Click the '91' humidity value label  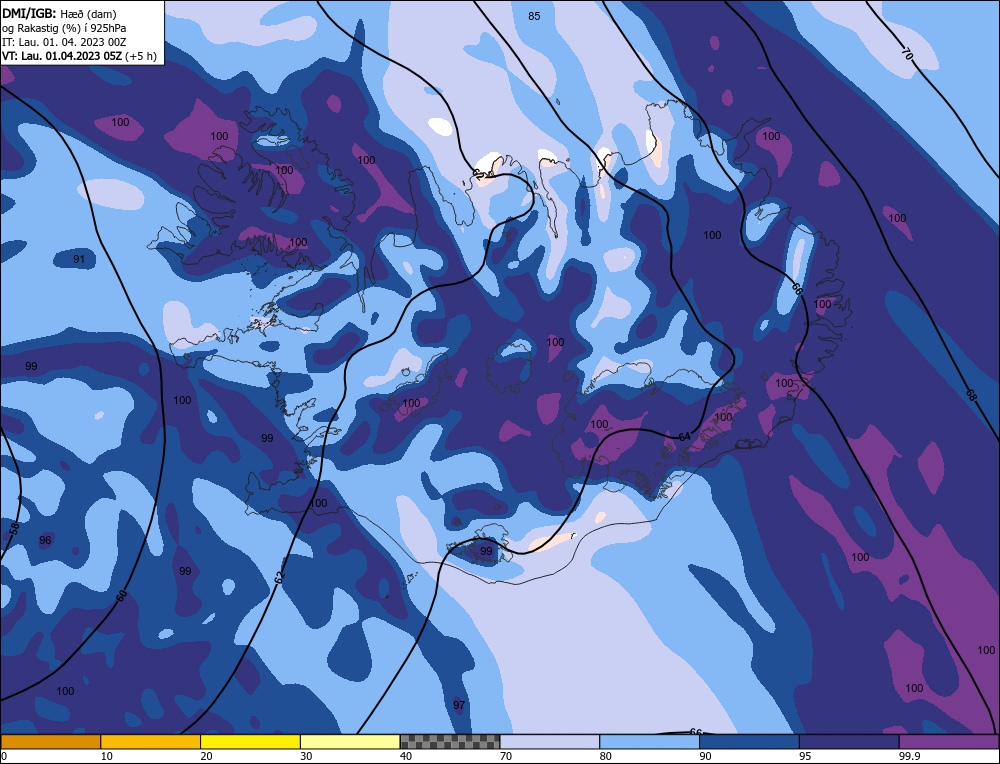pos(78,259)
